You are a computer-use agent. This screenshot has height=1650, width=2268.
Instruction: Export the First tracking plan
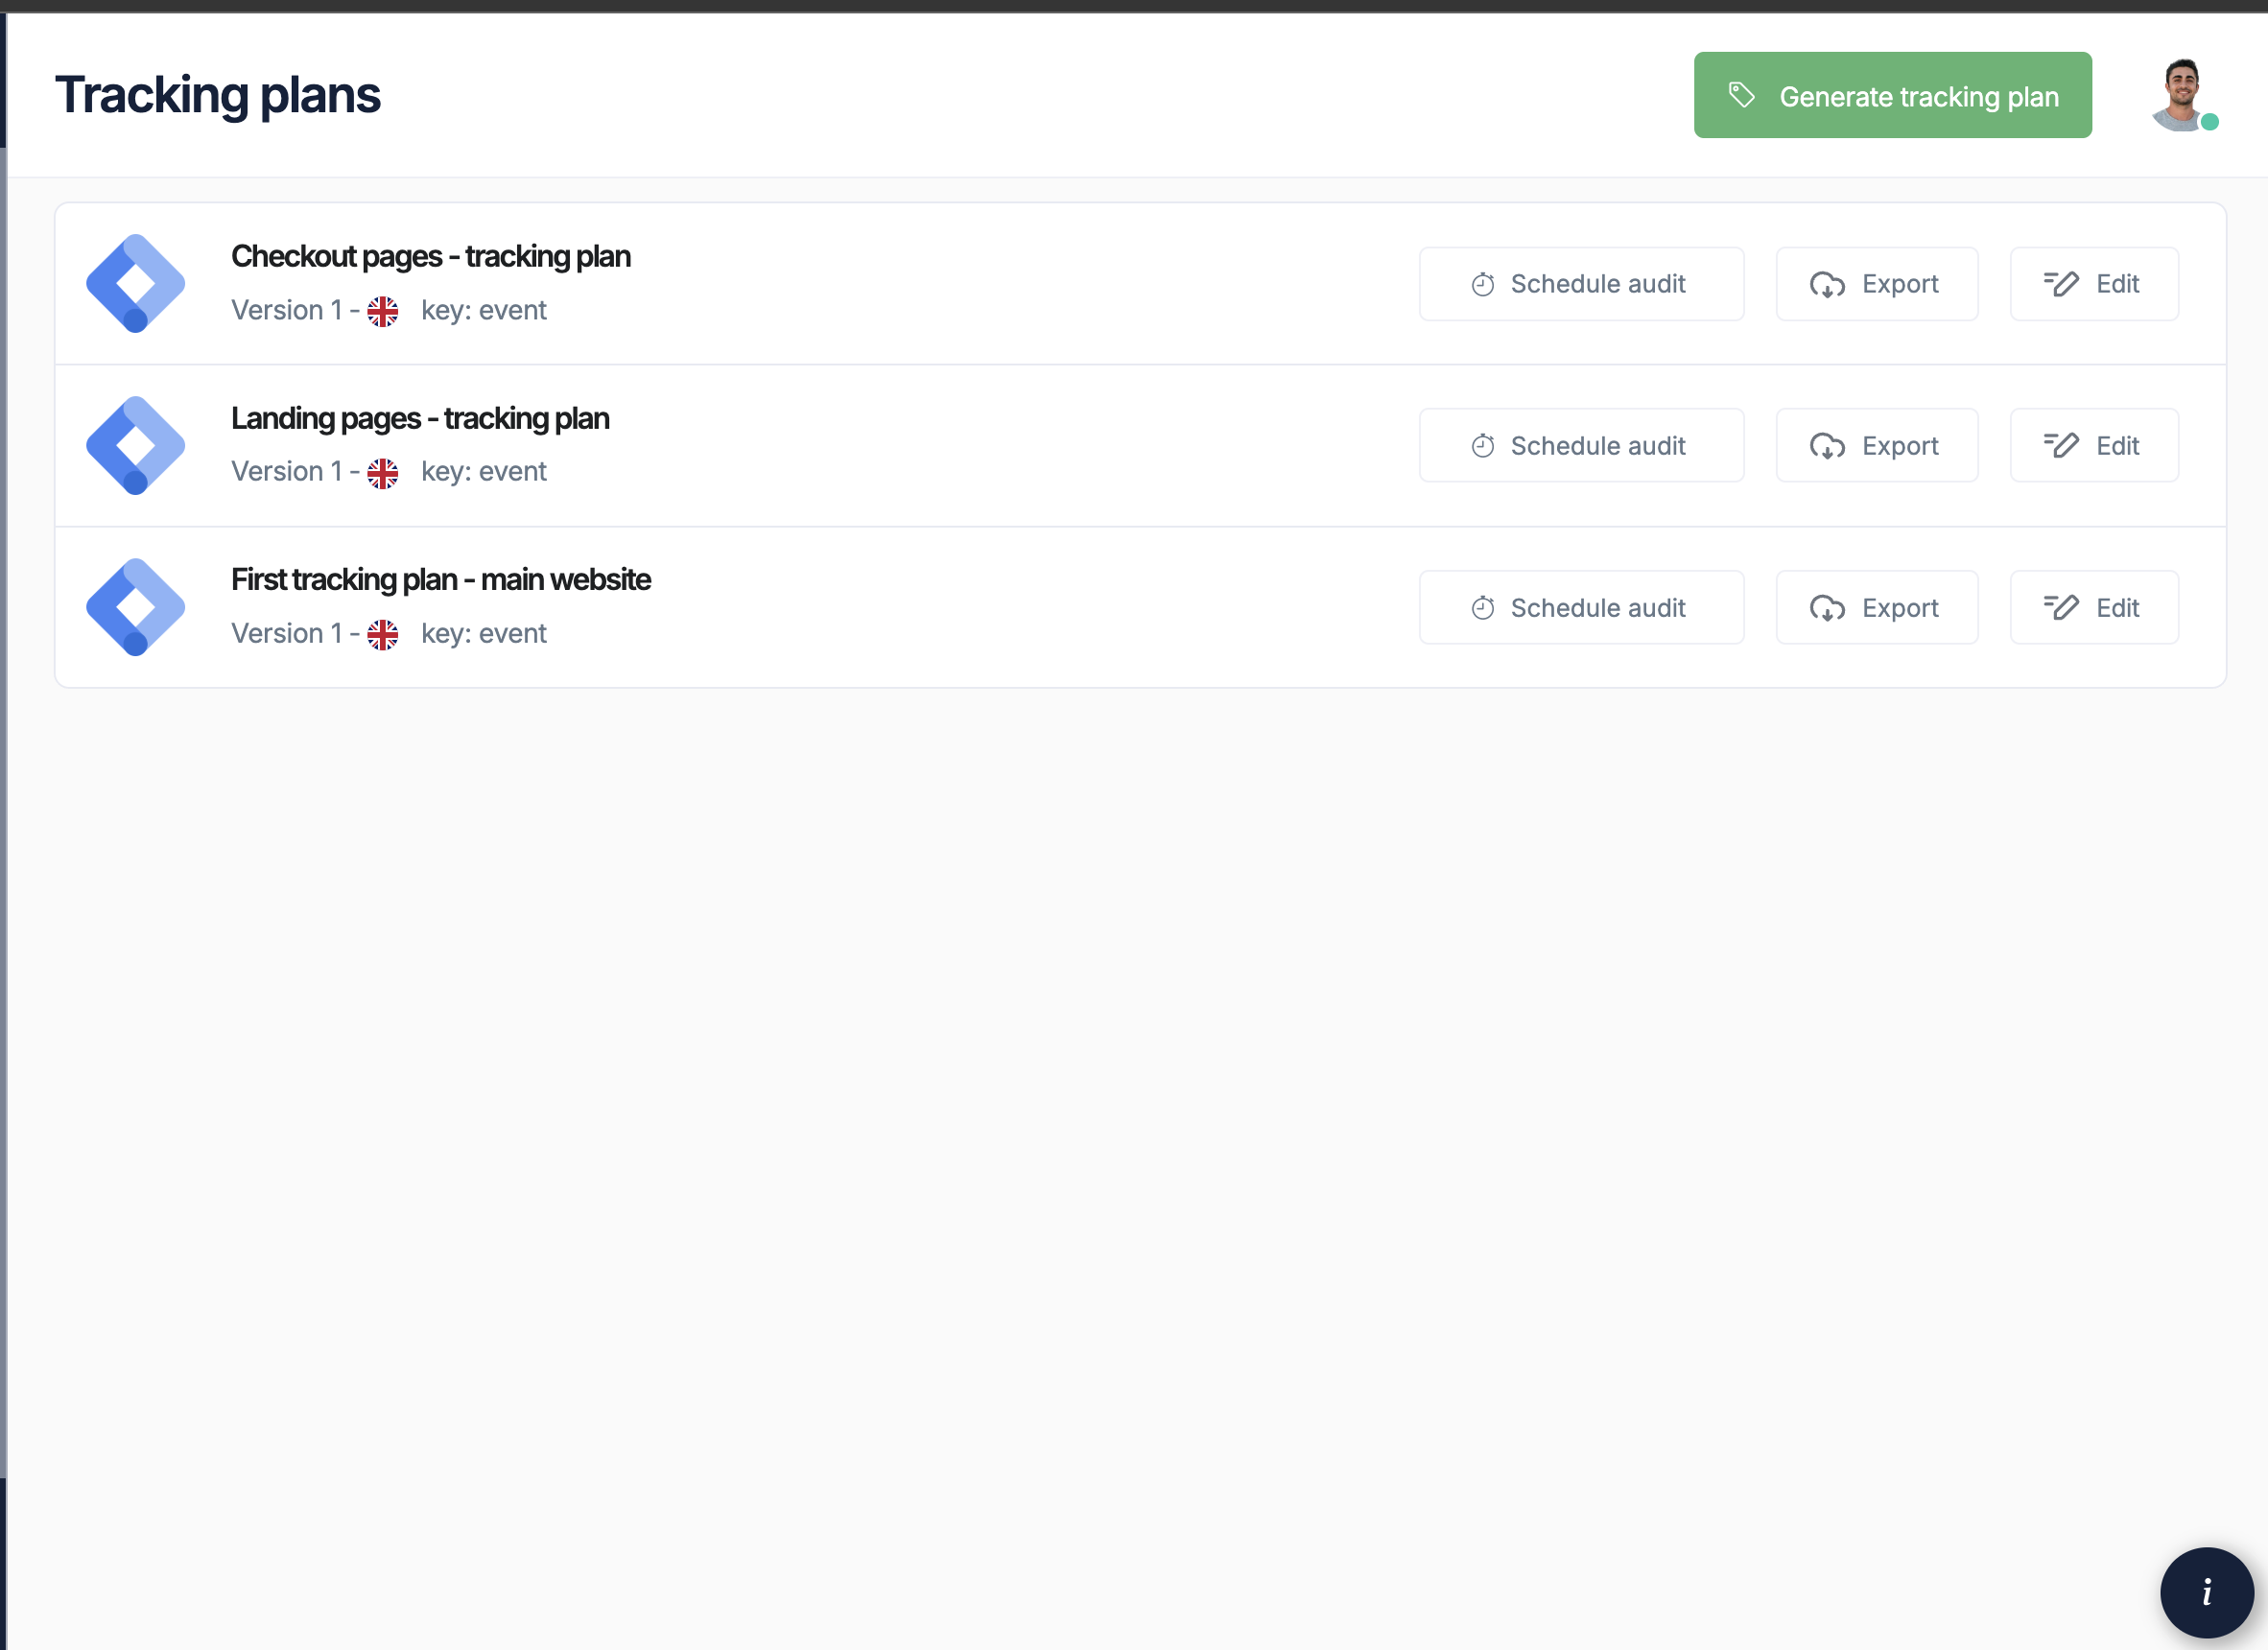pyautogui.click(x=1876, y=608)
